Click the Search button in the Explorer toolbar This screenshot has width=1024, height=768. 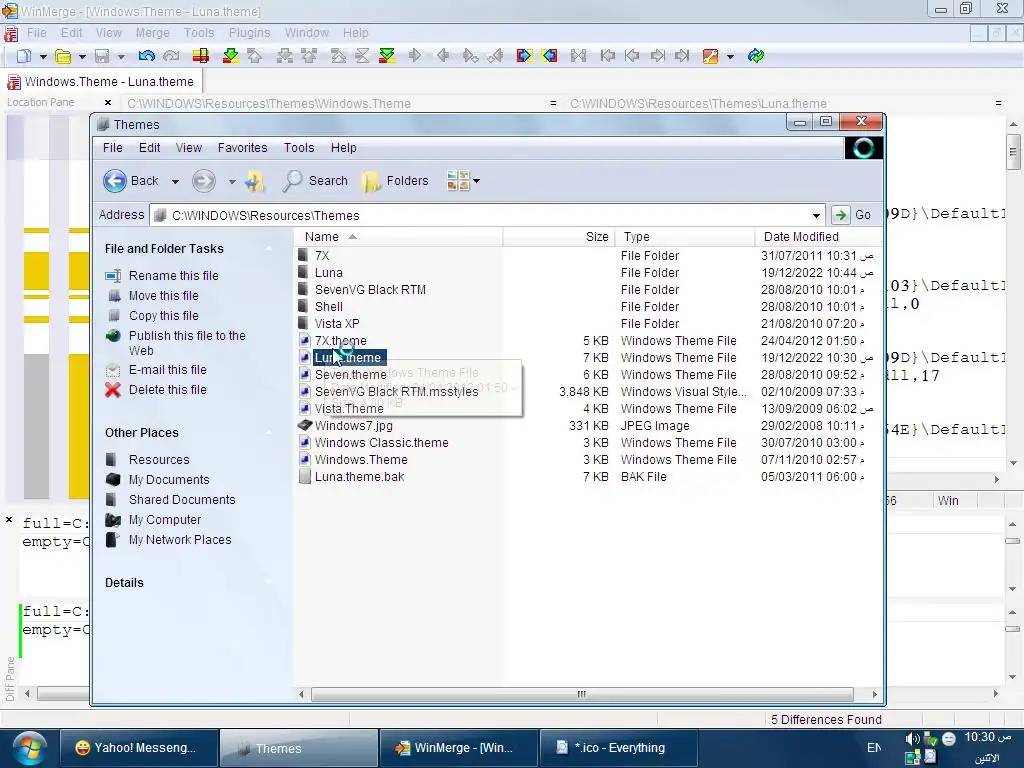tap(316, 181)
